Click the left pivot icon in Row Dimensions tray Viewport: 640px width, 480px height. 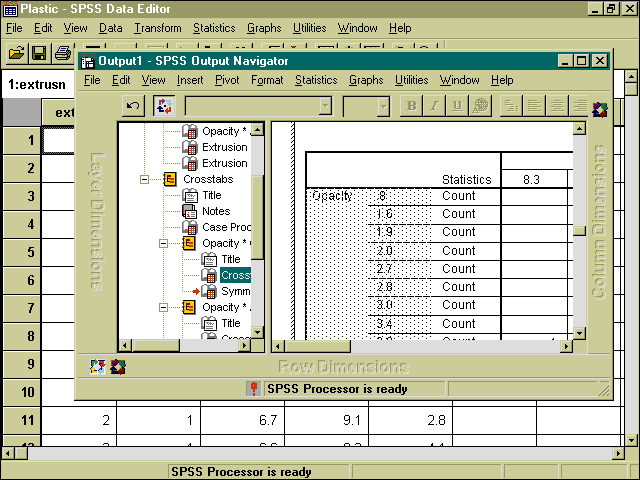(99, 367)
